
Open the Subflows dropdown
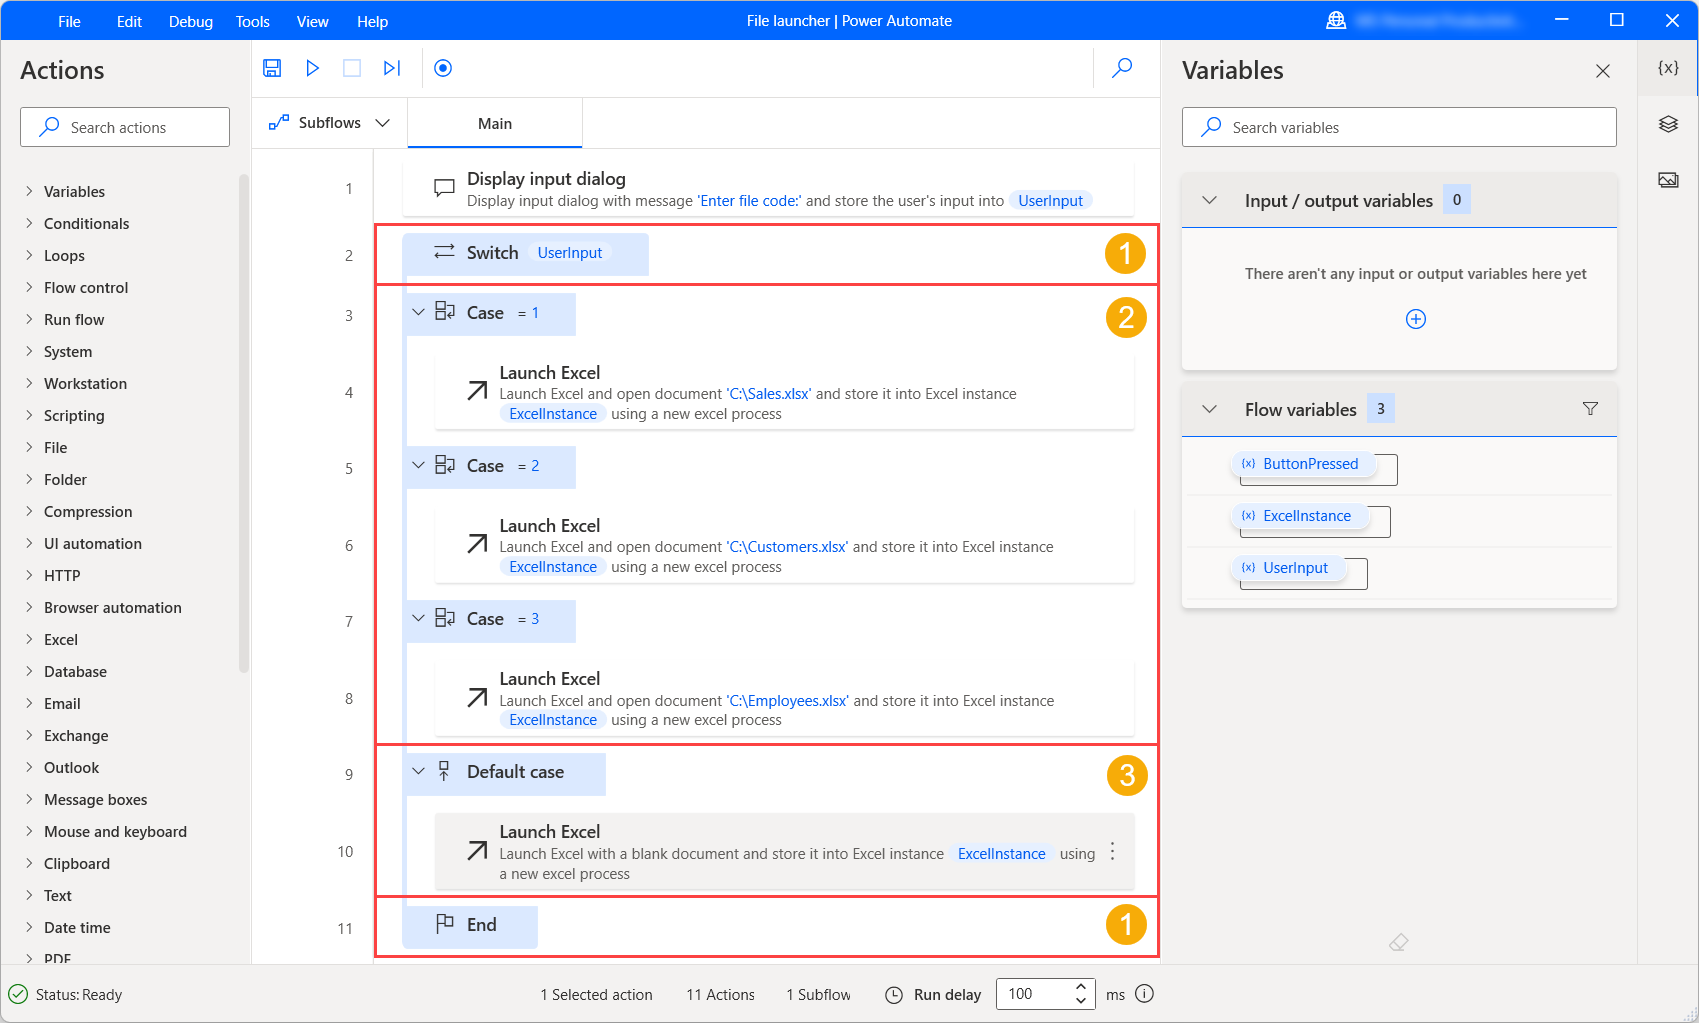[x=329, y=123]
